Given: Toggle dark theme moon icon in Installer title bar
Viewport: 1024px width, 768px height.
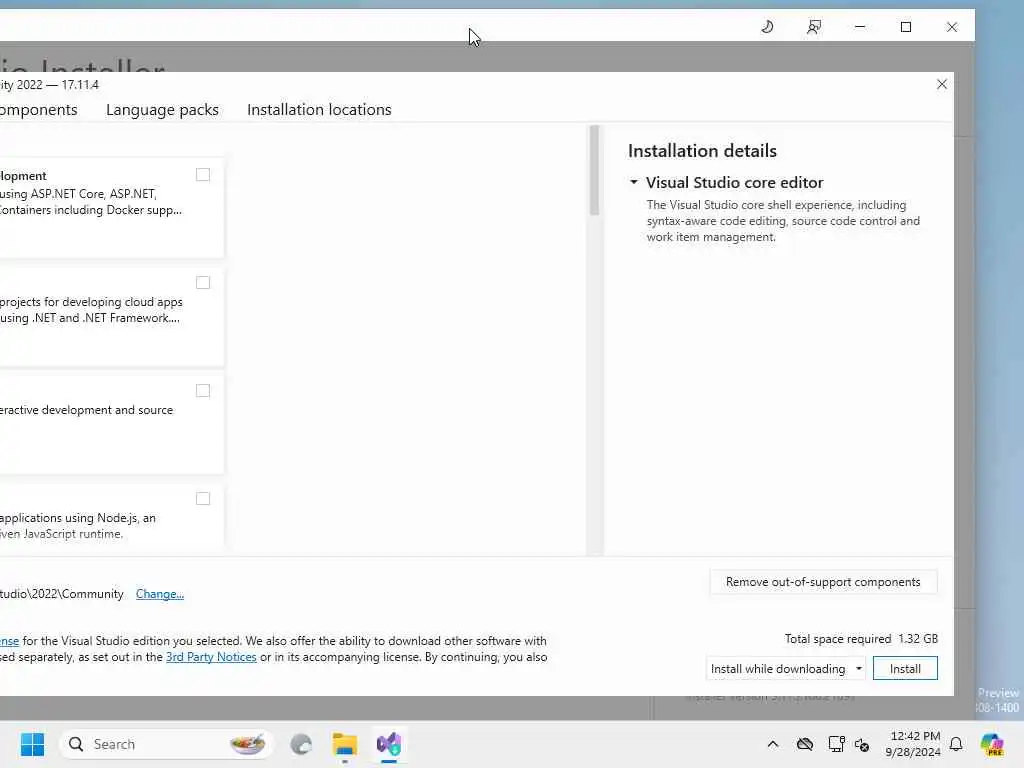Looking at the screenshot, I should click(x=767, y=27).
